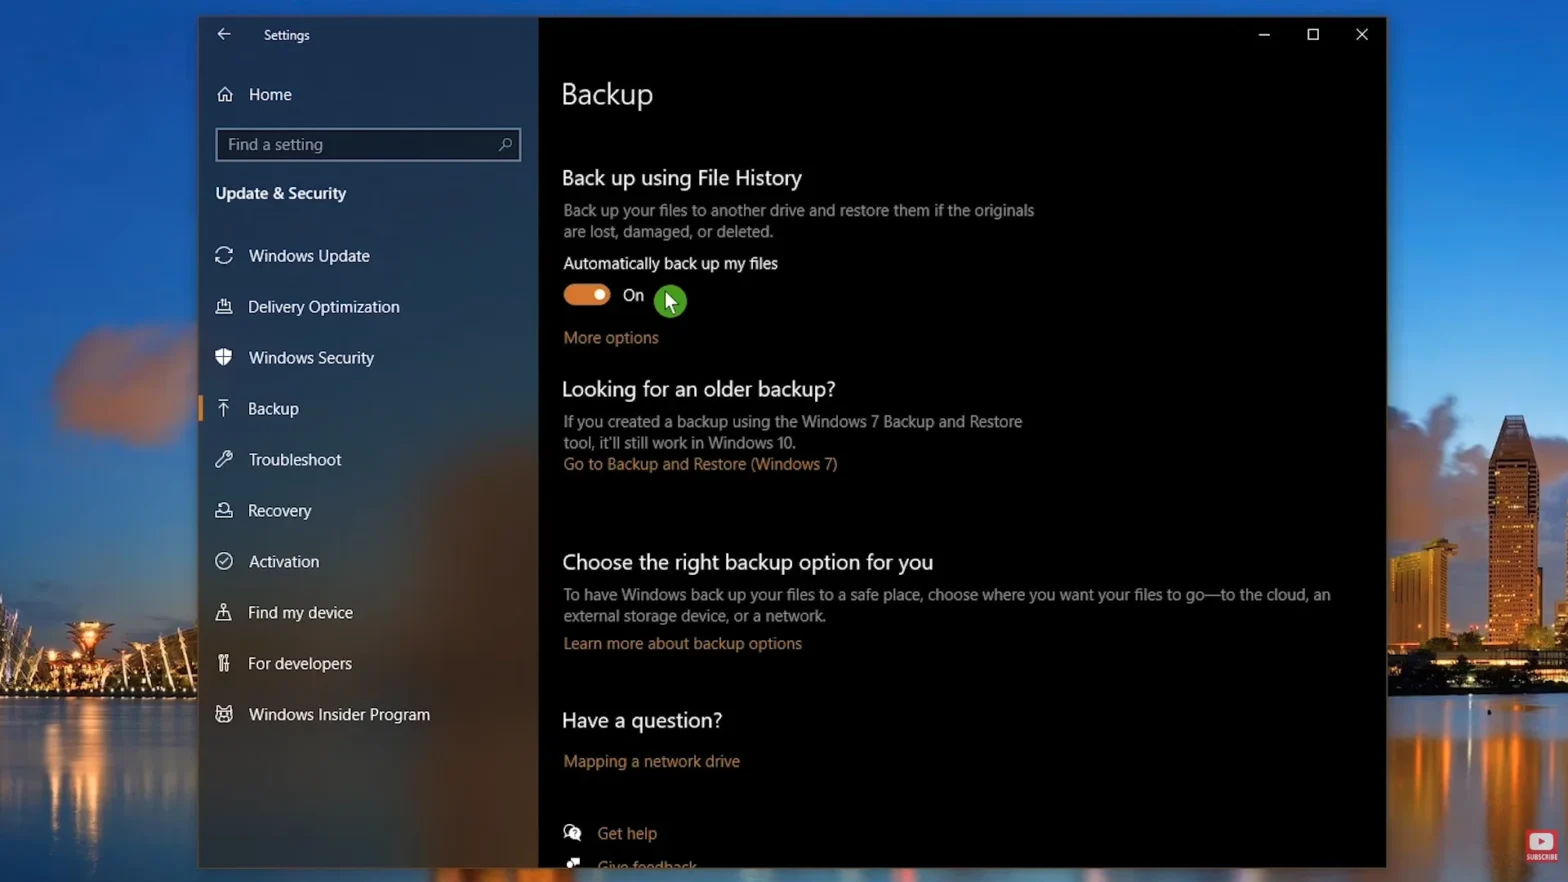The height and width of the screenshot is (882, 1568).
Task: Close the Settings window
Action: [1362, 34]
